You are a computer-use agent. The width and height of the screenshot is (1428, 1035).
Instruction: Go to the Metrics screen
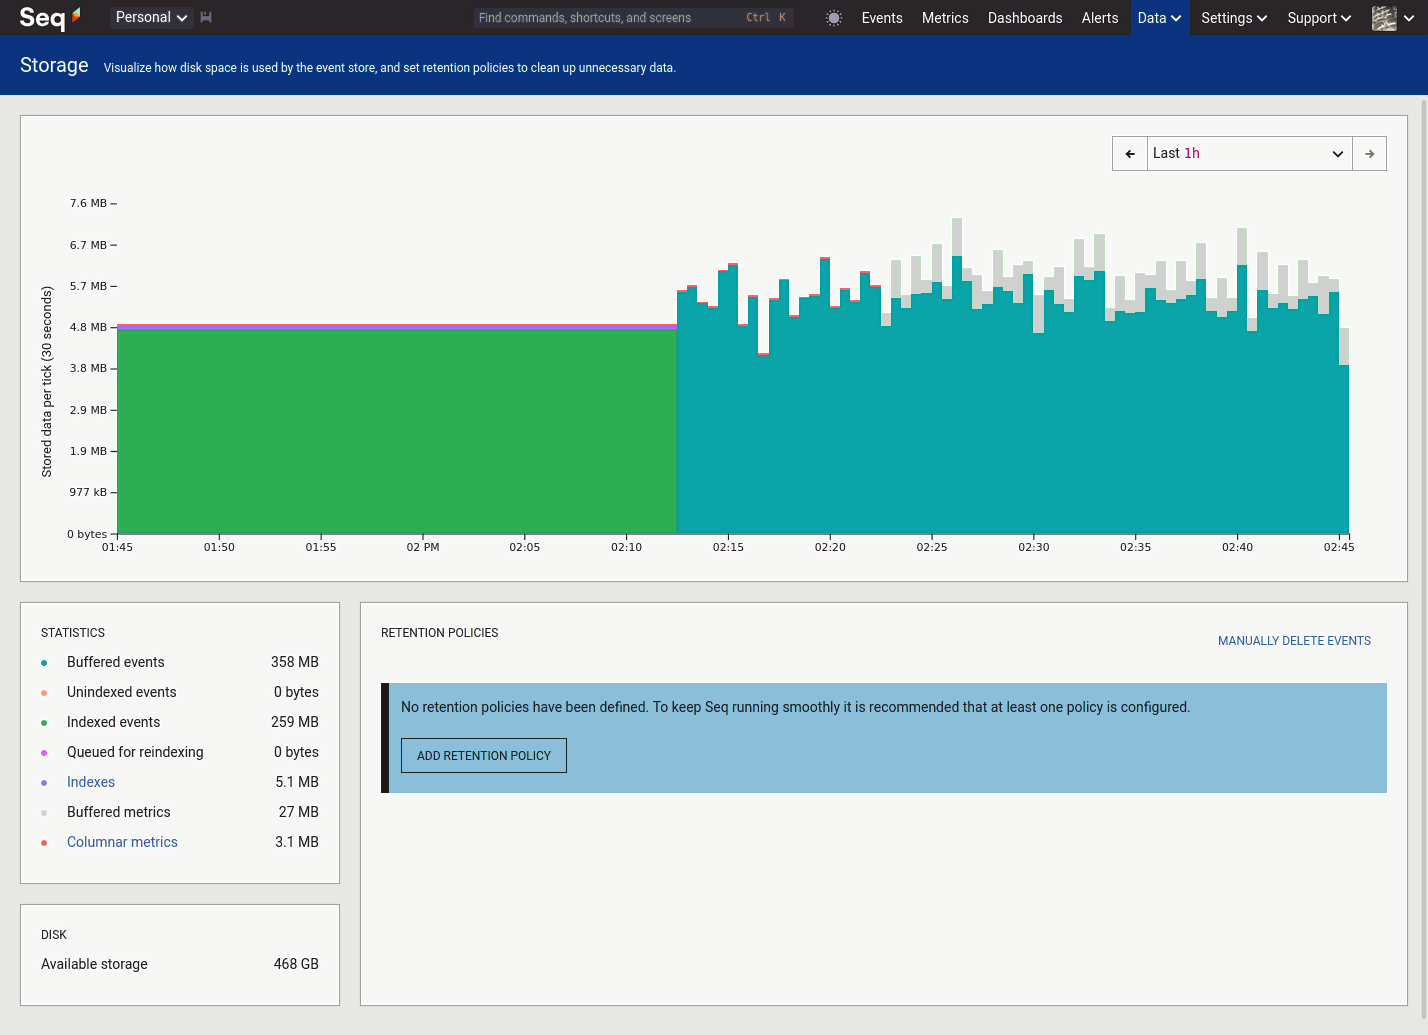click(x=945, y=18)
